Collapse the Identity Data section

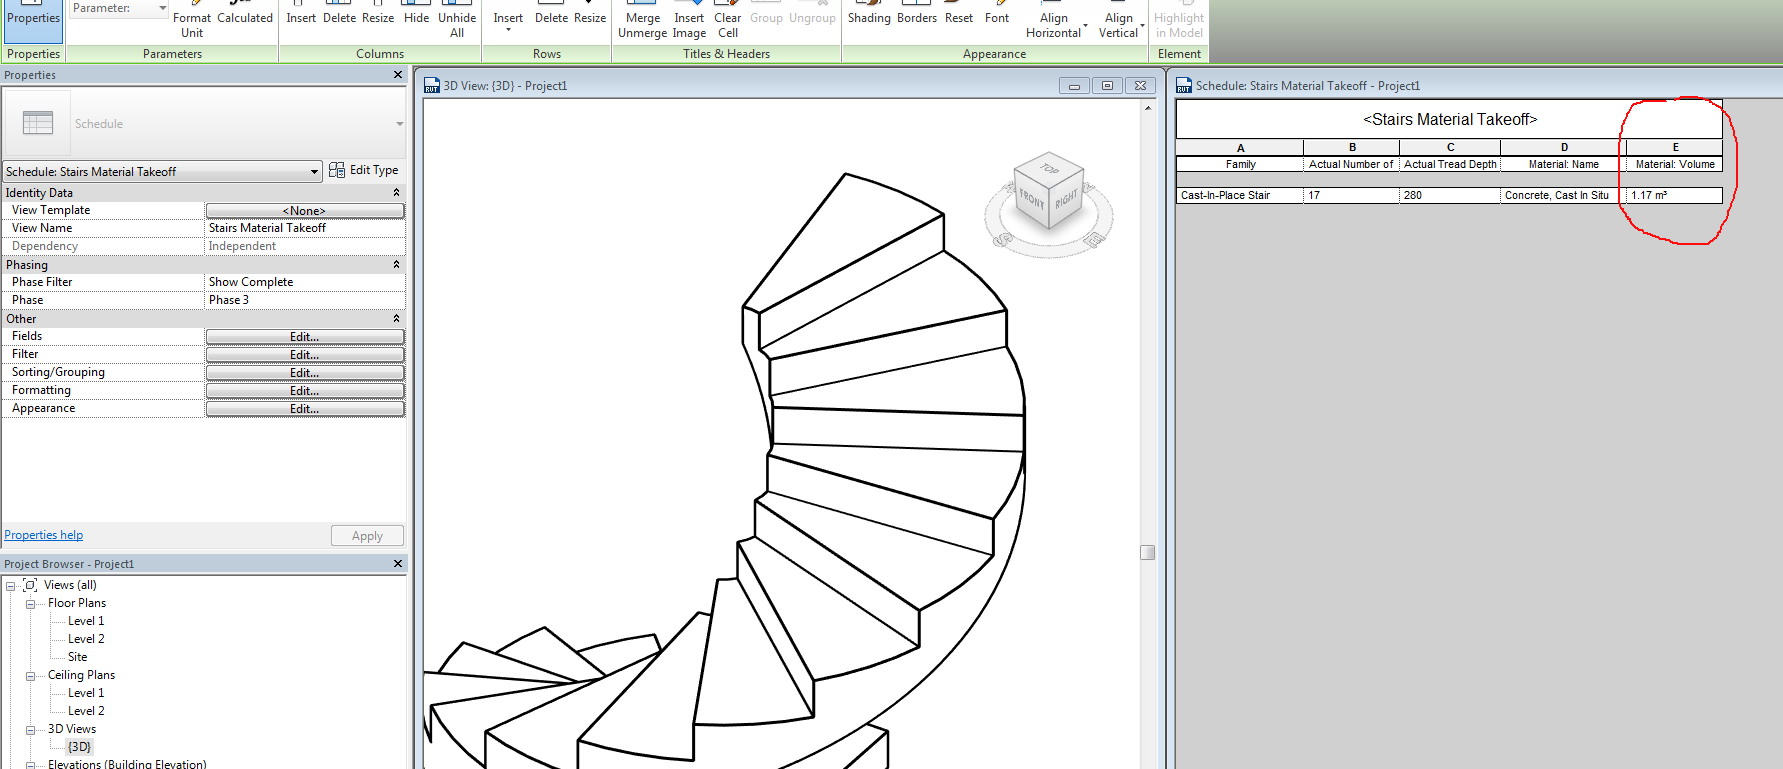click(x=396, y=192)
